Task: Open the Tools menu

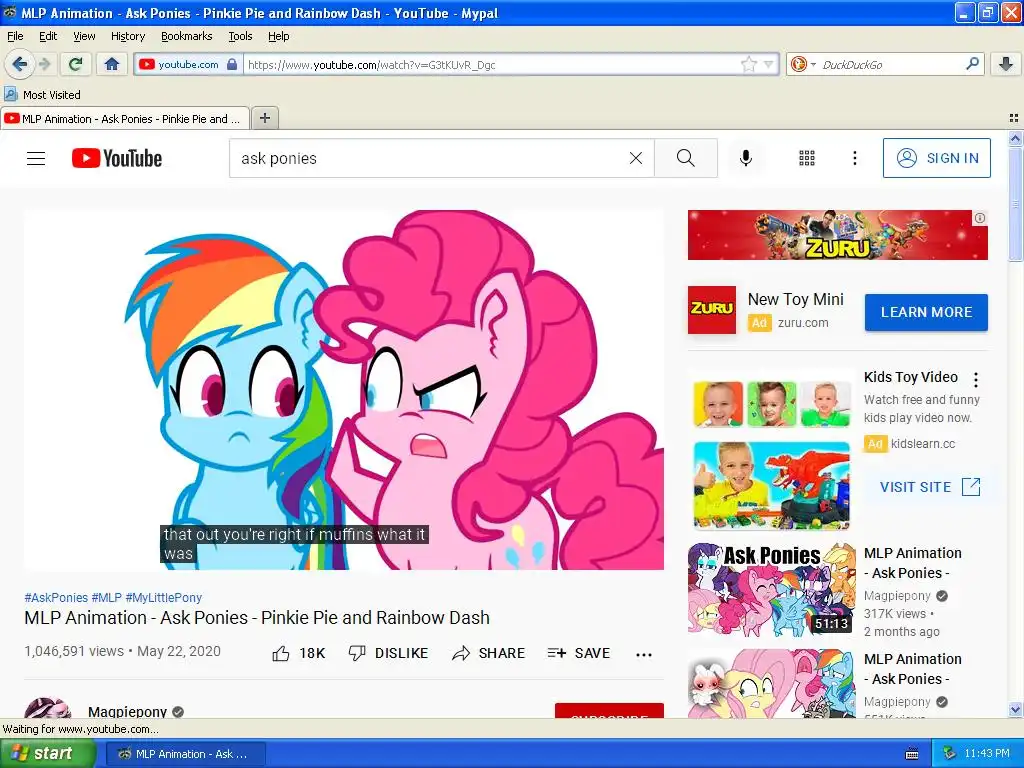Action: pyautogui.click(x=240, y=36)
